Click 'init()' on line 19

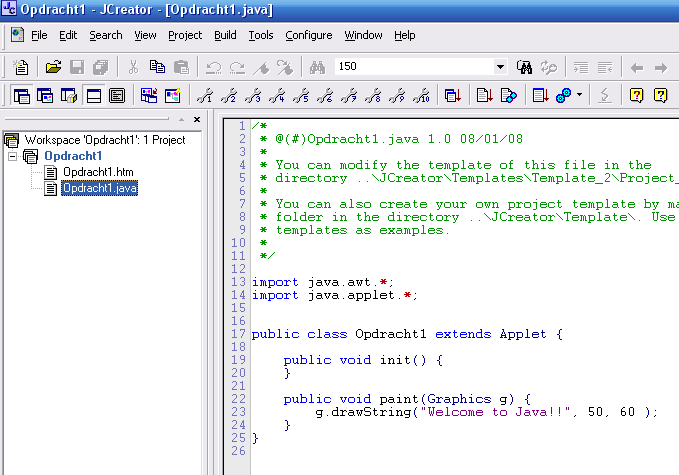coord(403,360)
